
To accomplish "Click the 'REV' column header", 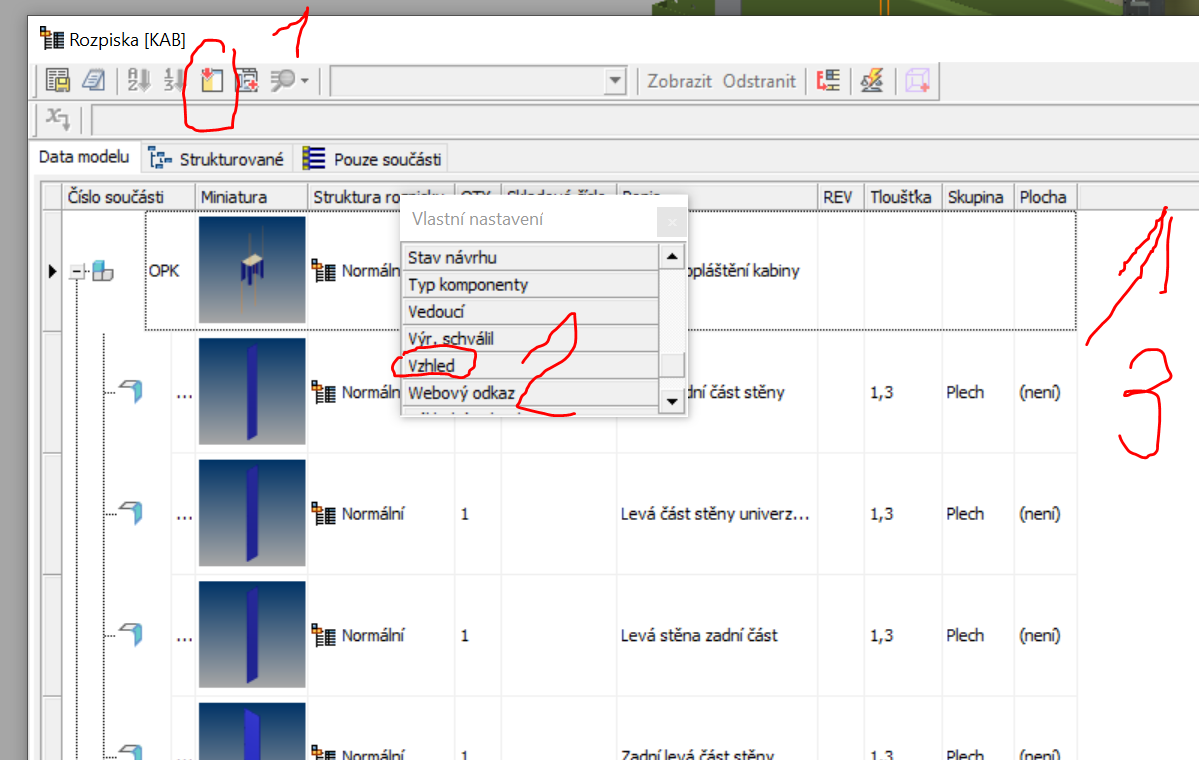I will 840,196.
